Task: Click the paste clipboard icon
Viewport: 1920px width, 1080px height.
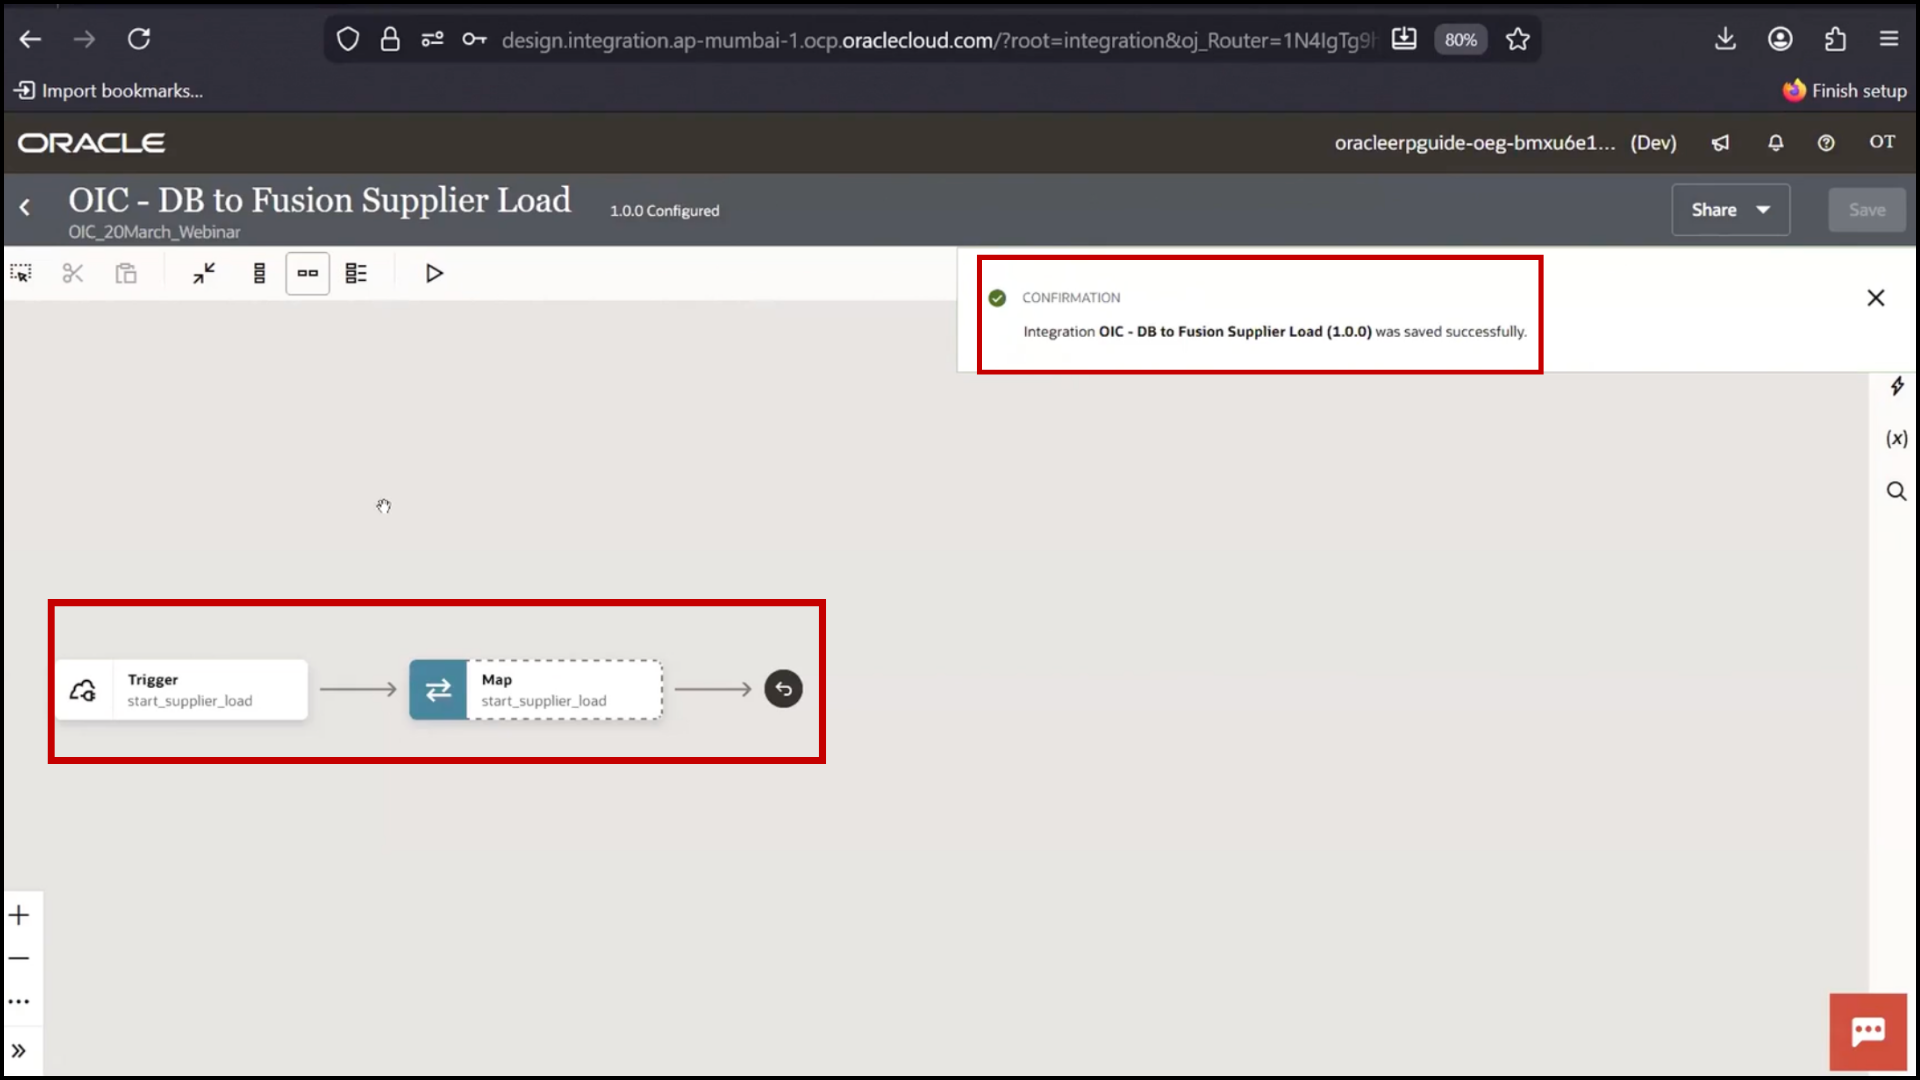Action: [x=126, y=273]
